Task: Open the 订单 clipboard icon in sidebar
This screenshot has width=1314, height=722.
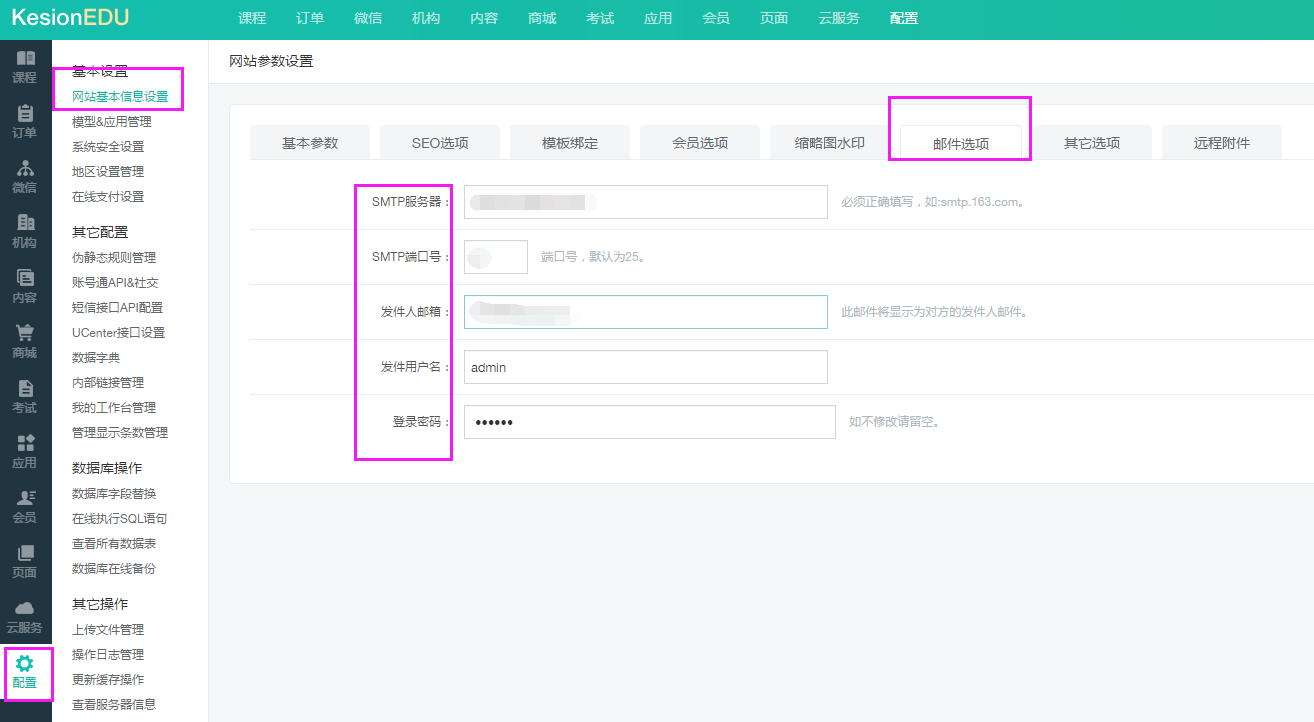Action: 26,114
